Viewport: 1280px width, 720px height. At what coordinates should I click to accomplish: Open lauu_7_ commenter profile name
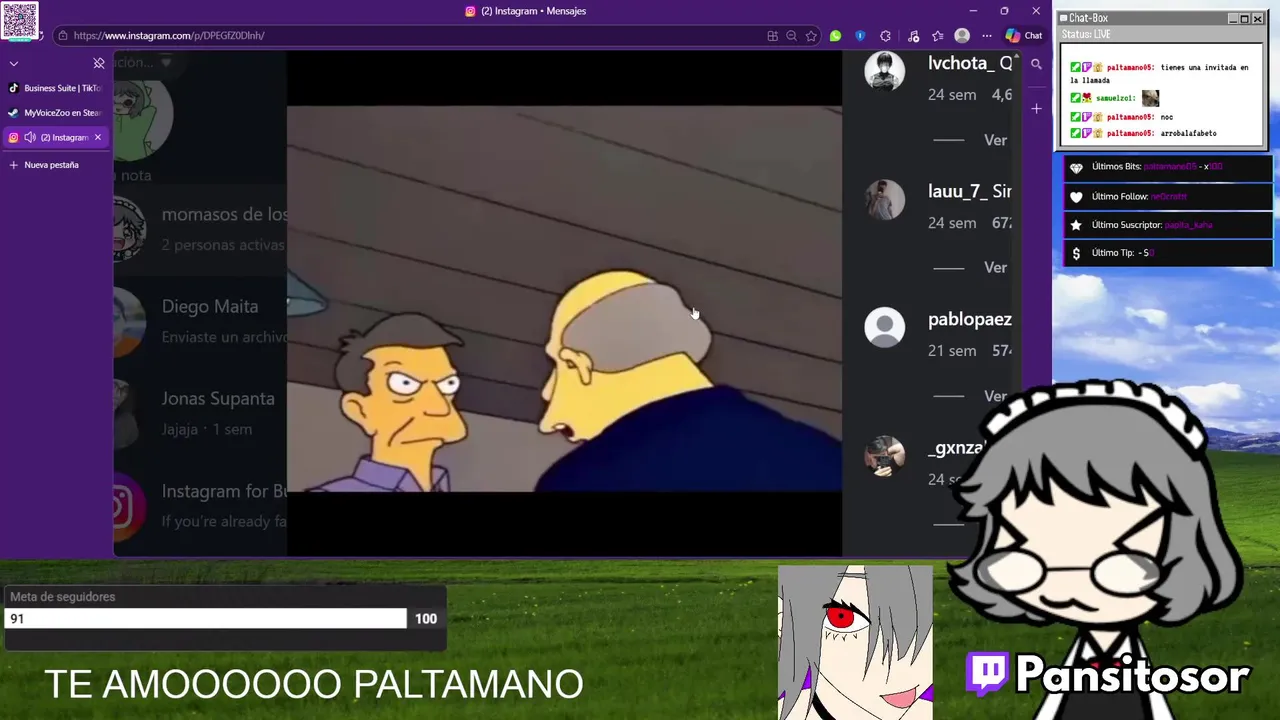click(x=956, y=191)
